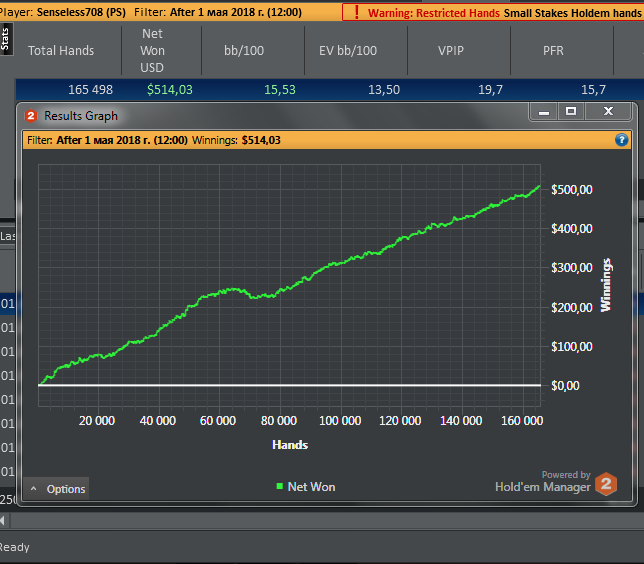Select the $514,03 net won cell
The height and width of the screenshot is (564, 644).
170,90
